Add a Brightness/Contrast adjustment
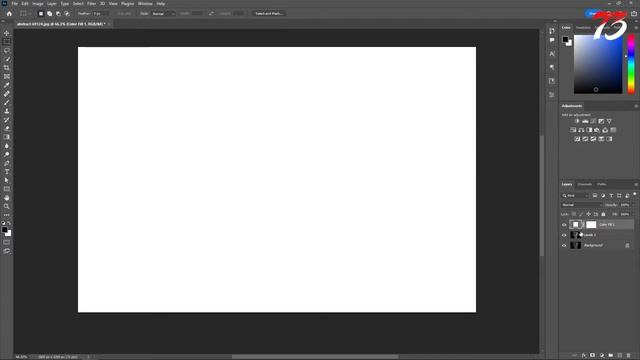 click(x=577, y=121)
